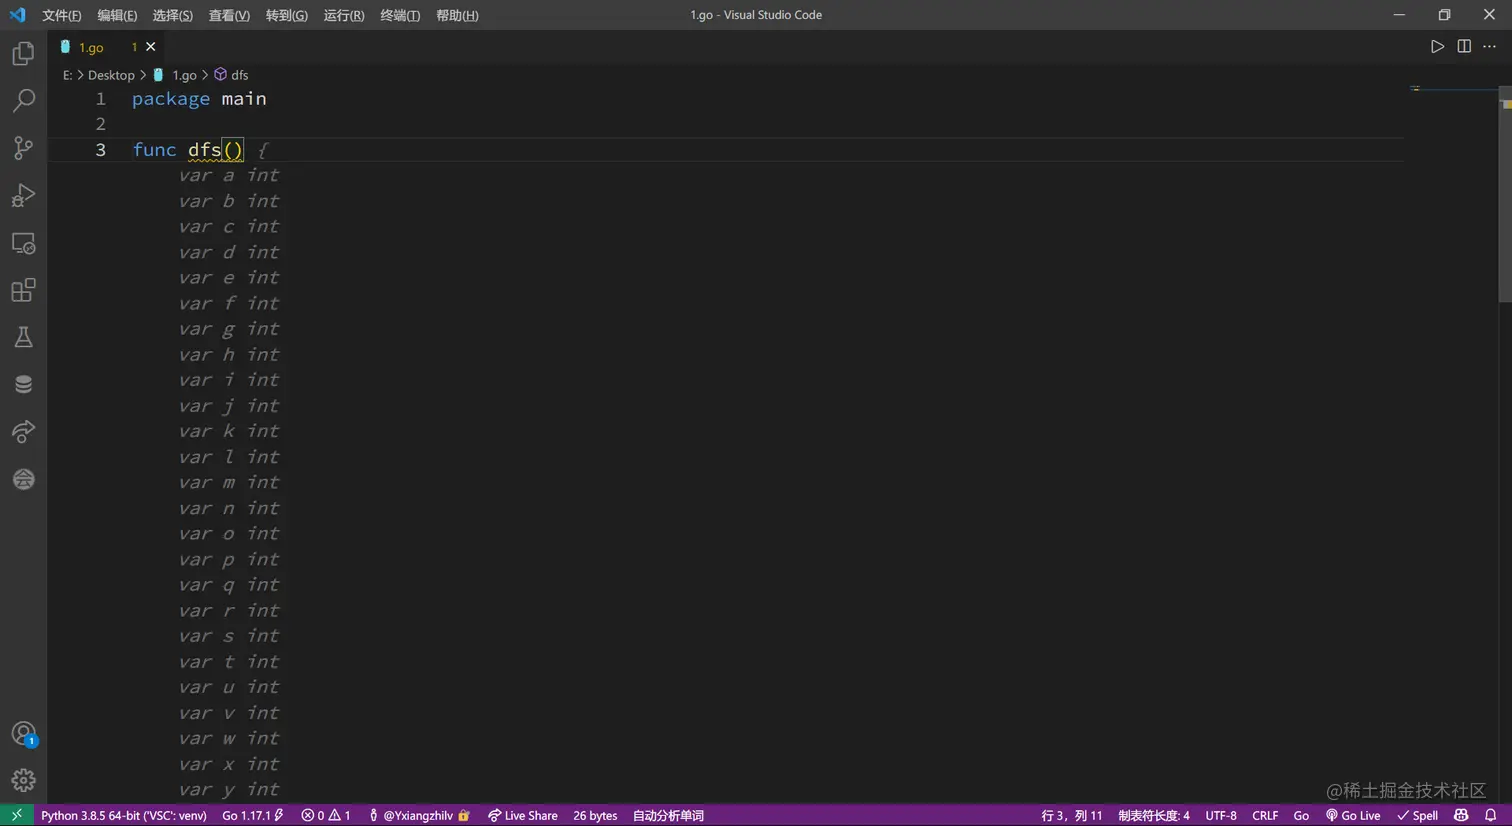
Task: Click 'var y int' suggestion text
Action: [228, 790]
